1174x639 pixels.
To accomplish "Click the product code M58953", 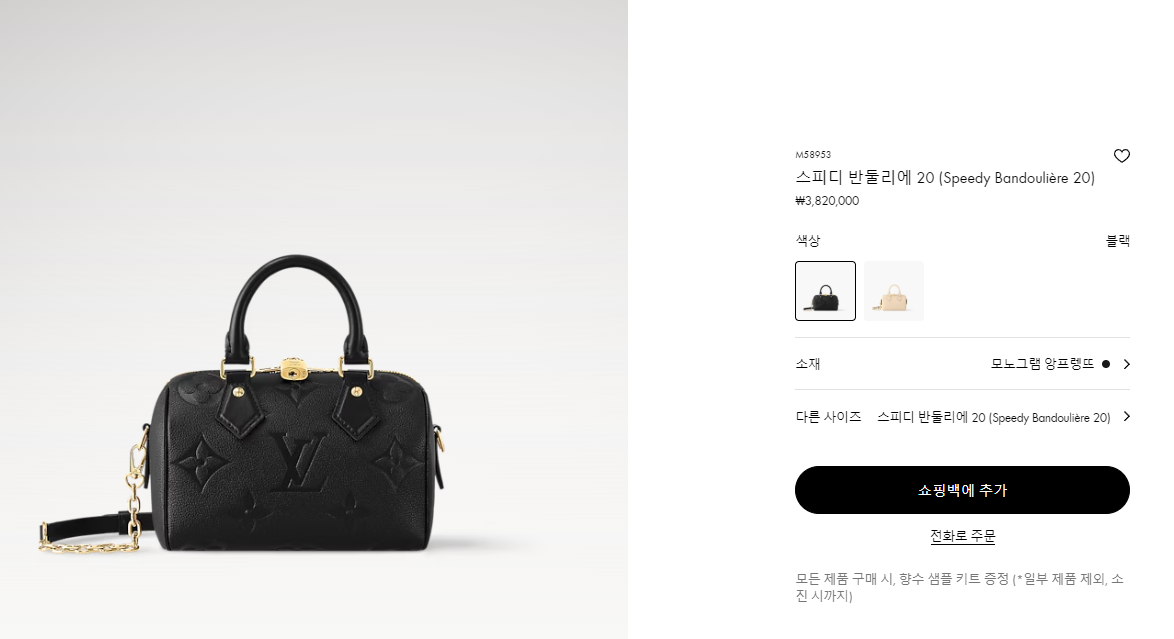I will point(813,154).
